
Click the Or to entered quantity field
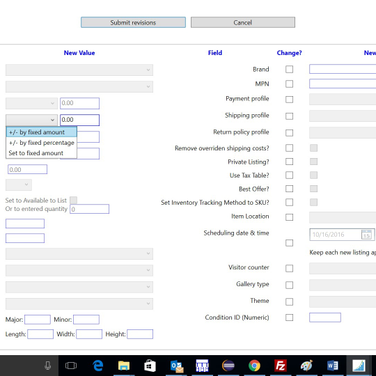tap(89, 209)
